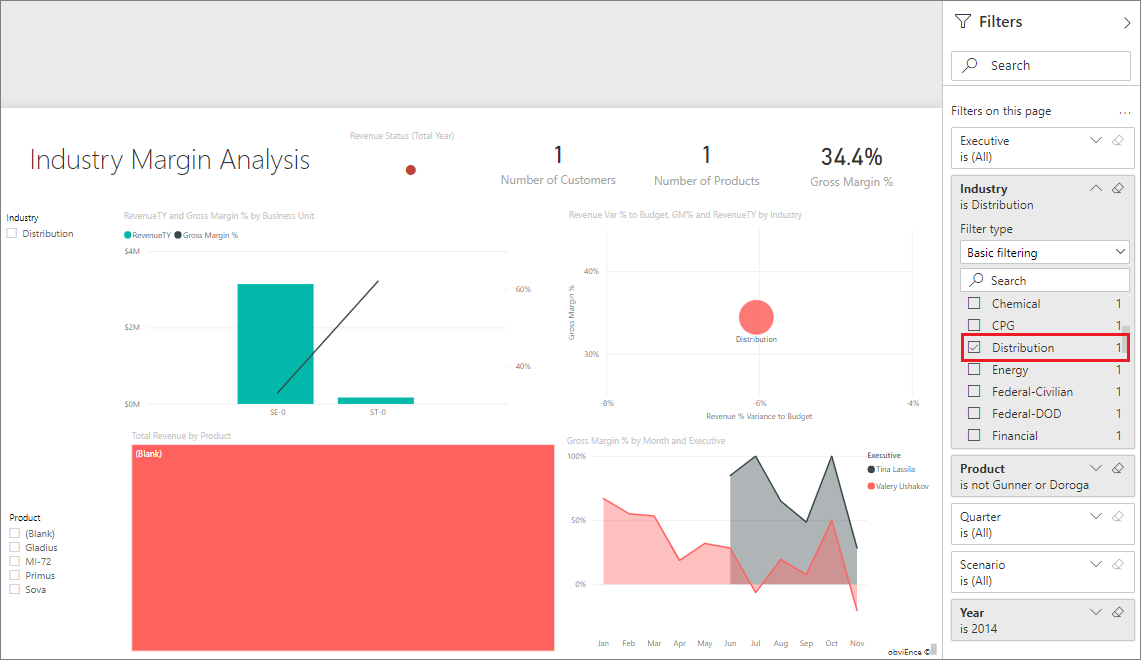
Task: Clear the Scenario filter with eraser icon
Action: (x=1118, y=564)
